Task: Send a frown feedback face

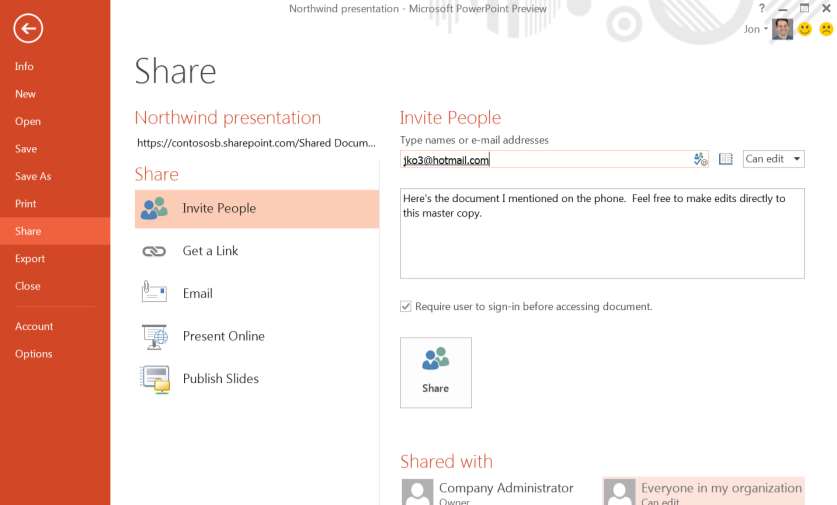Action: (826, 29)
